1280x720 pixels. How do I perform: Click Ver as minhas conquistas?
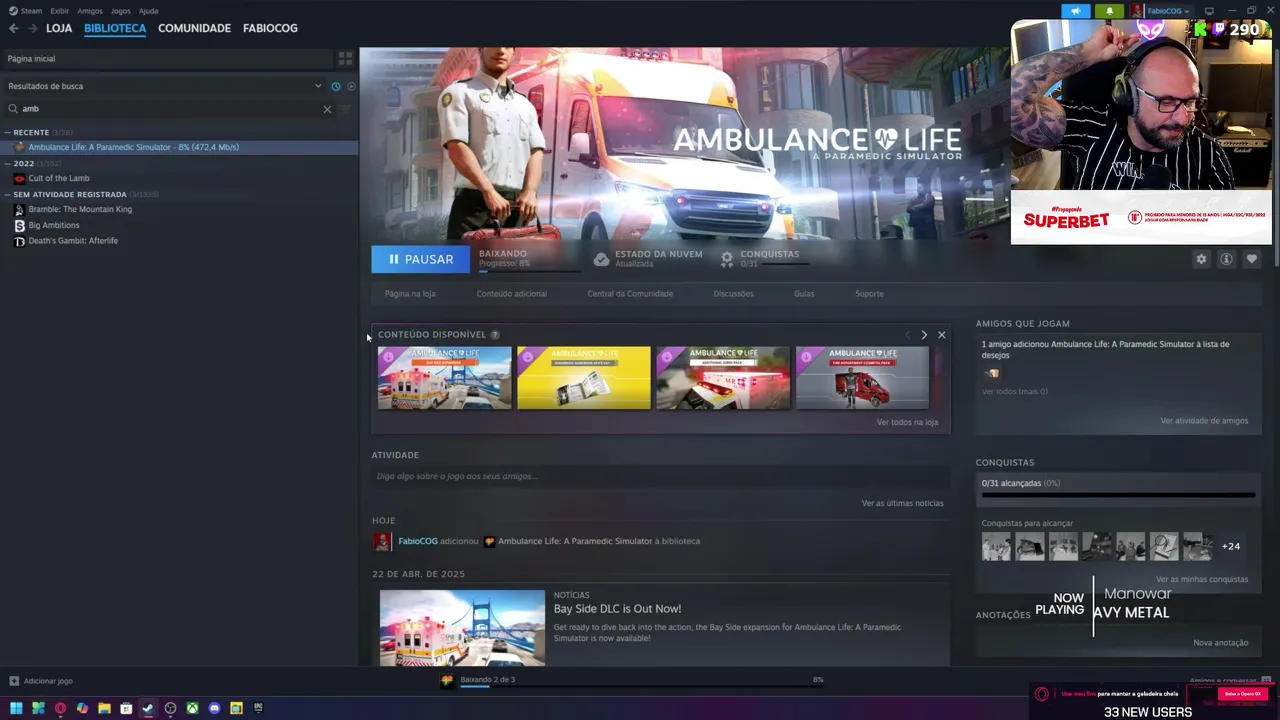(x=1202, y=580)
